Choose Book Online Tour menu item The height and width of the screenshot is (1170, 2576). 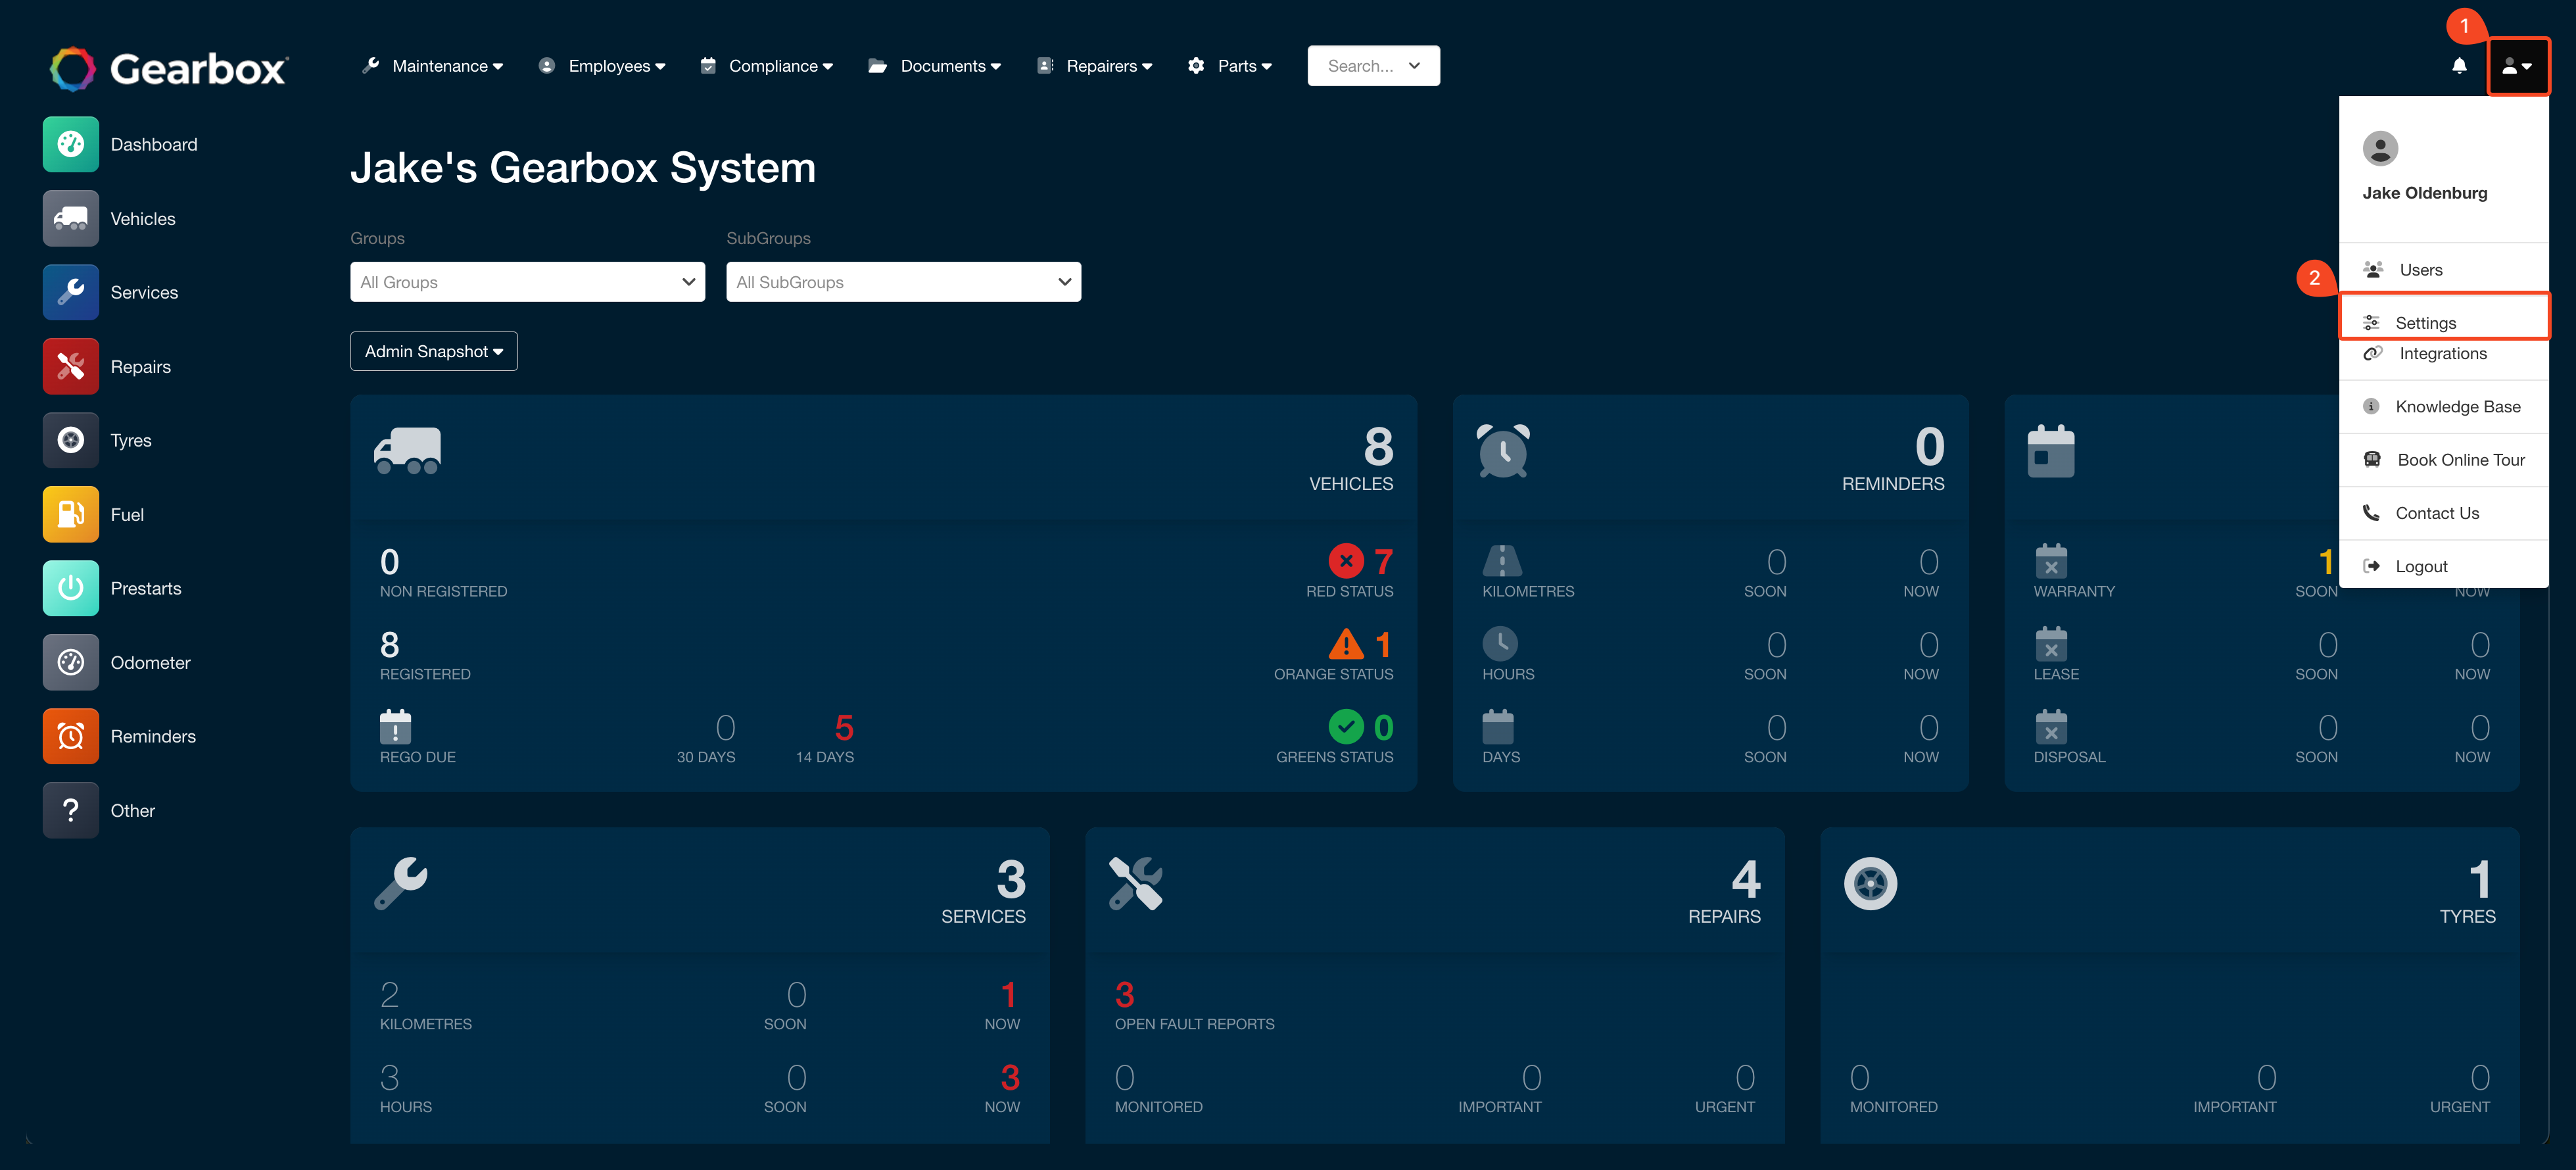pyautogui.click(x=2443, y=459)
